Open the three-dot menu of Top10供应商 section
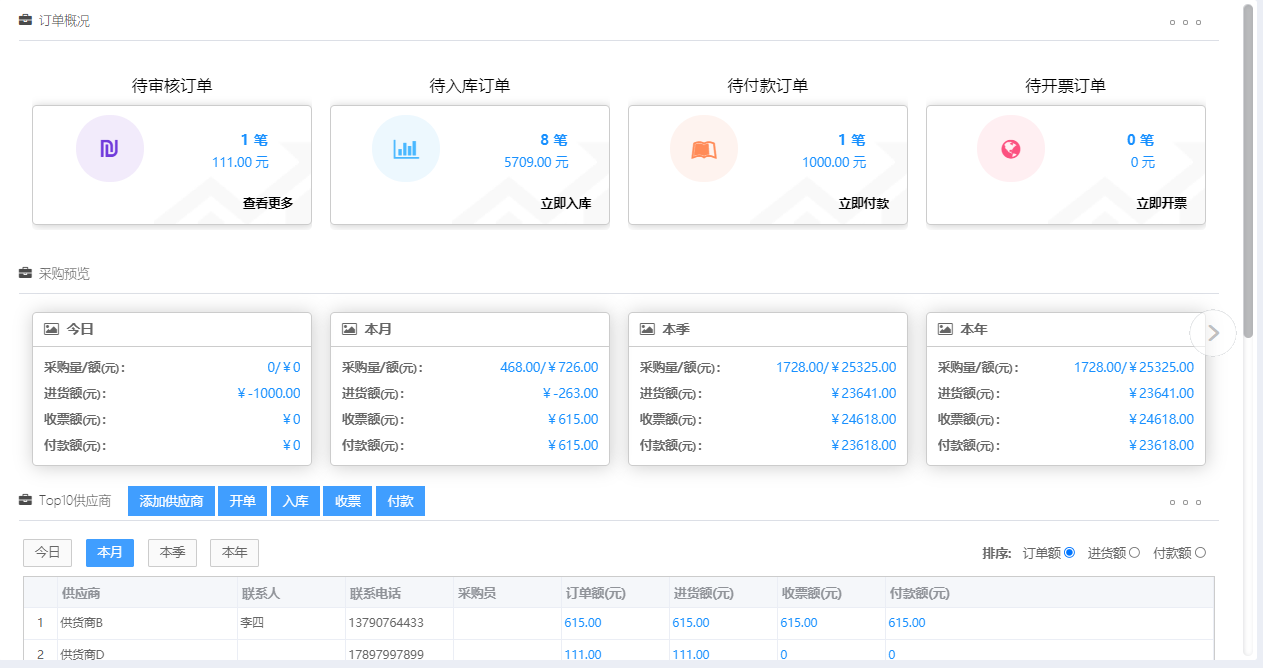Viewport: 1263px width, 668px height. tap(1185, 503)
